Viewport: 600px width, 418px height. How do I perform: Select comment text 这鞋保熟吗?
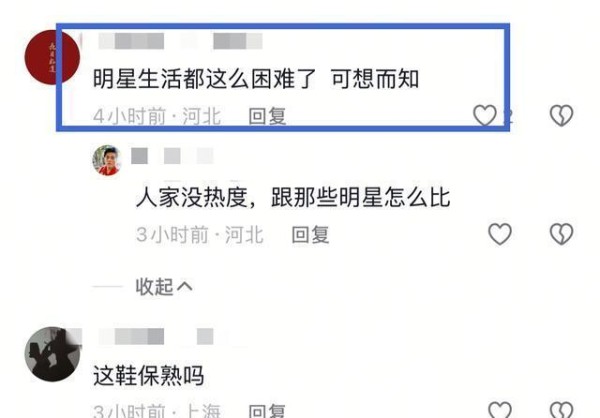(149, 376)
